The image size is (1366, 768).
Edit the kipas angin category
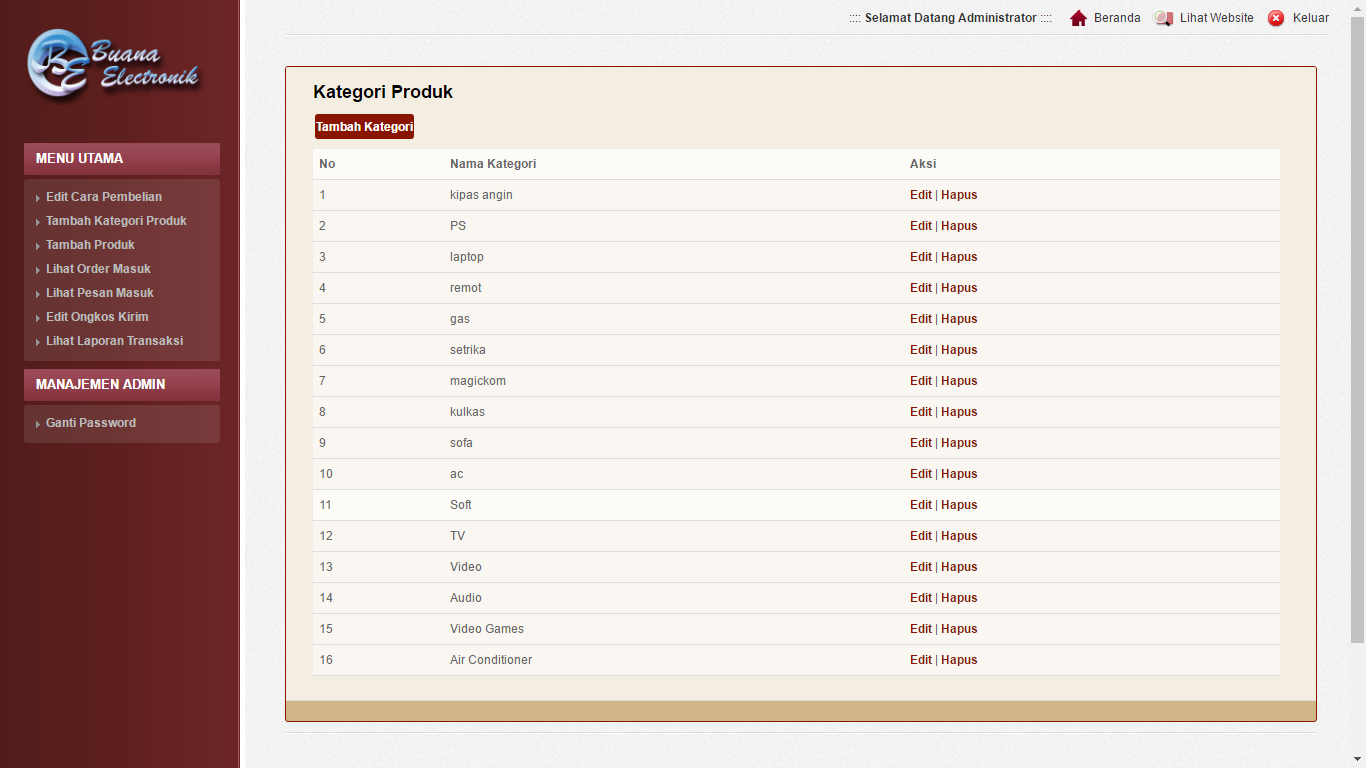tap(921, 195)
